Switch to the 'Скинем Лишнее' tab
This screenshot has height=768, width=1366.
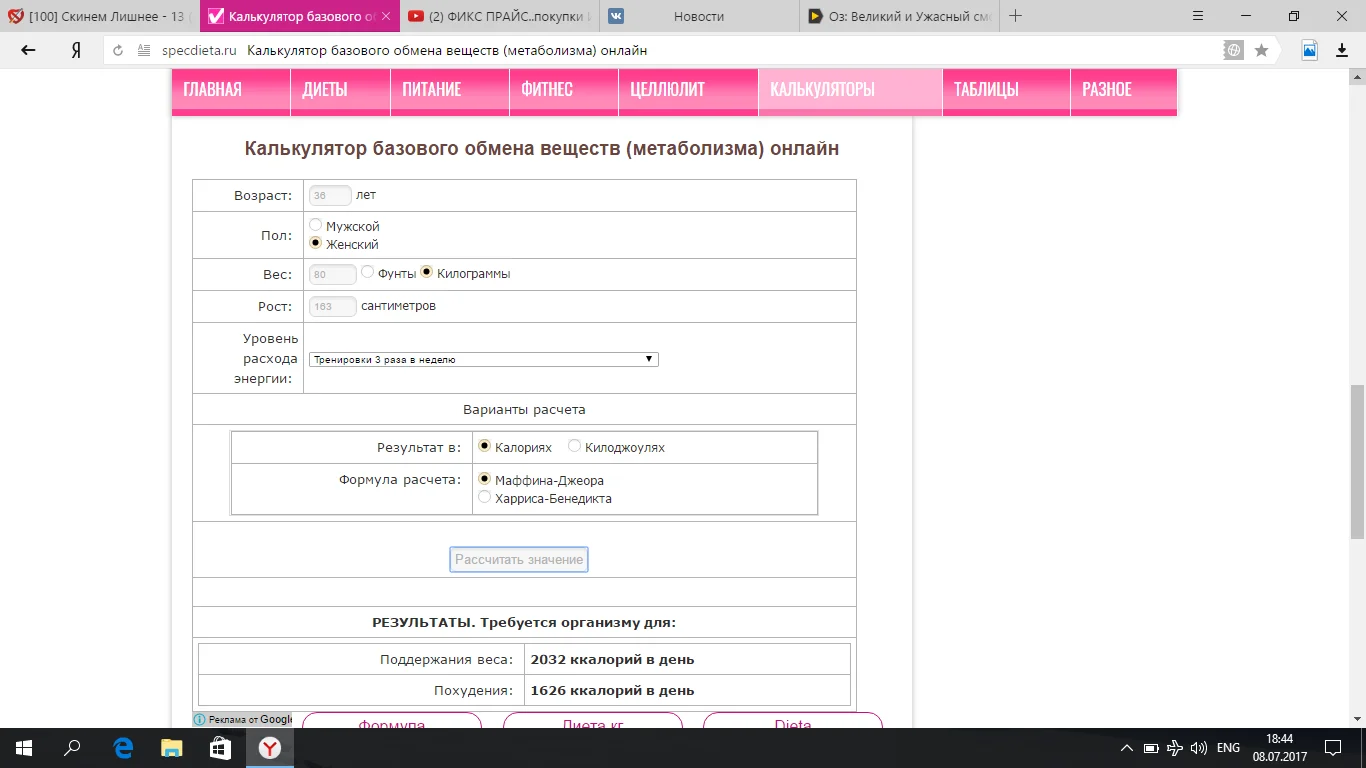tap(100, 16)
